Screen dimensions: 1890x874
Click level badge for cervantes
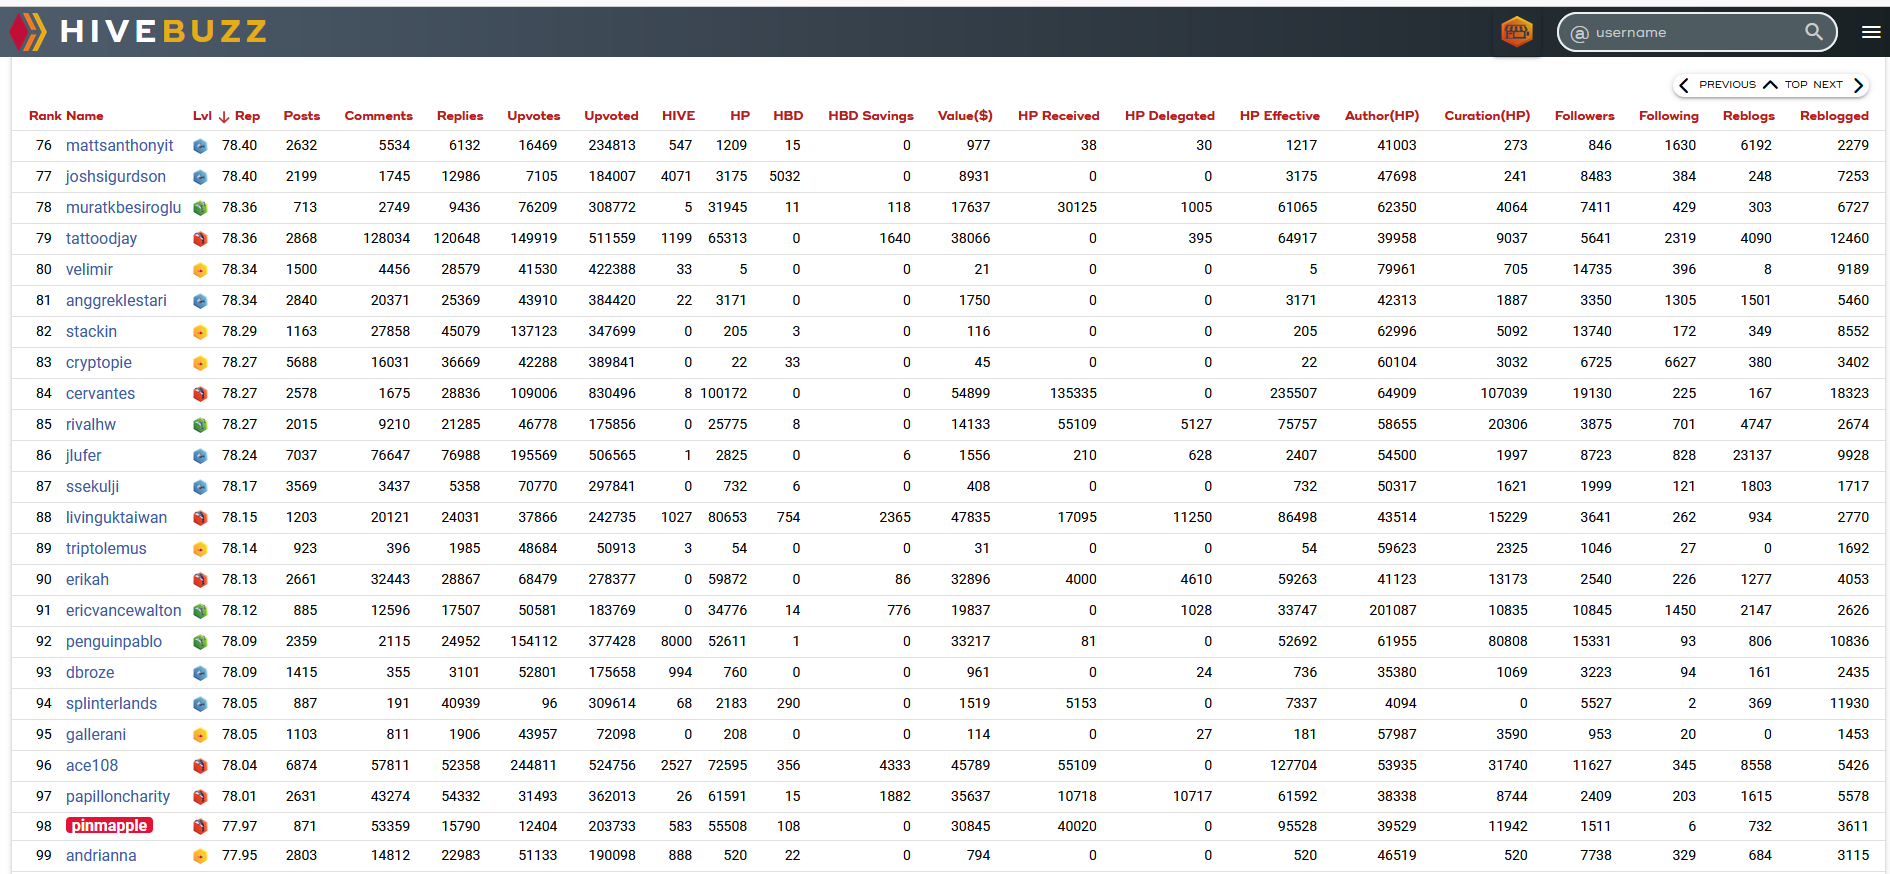pos(200,394)
